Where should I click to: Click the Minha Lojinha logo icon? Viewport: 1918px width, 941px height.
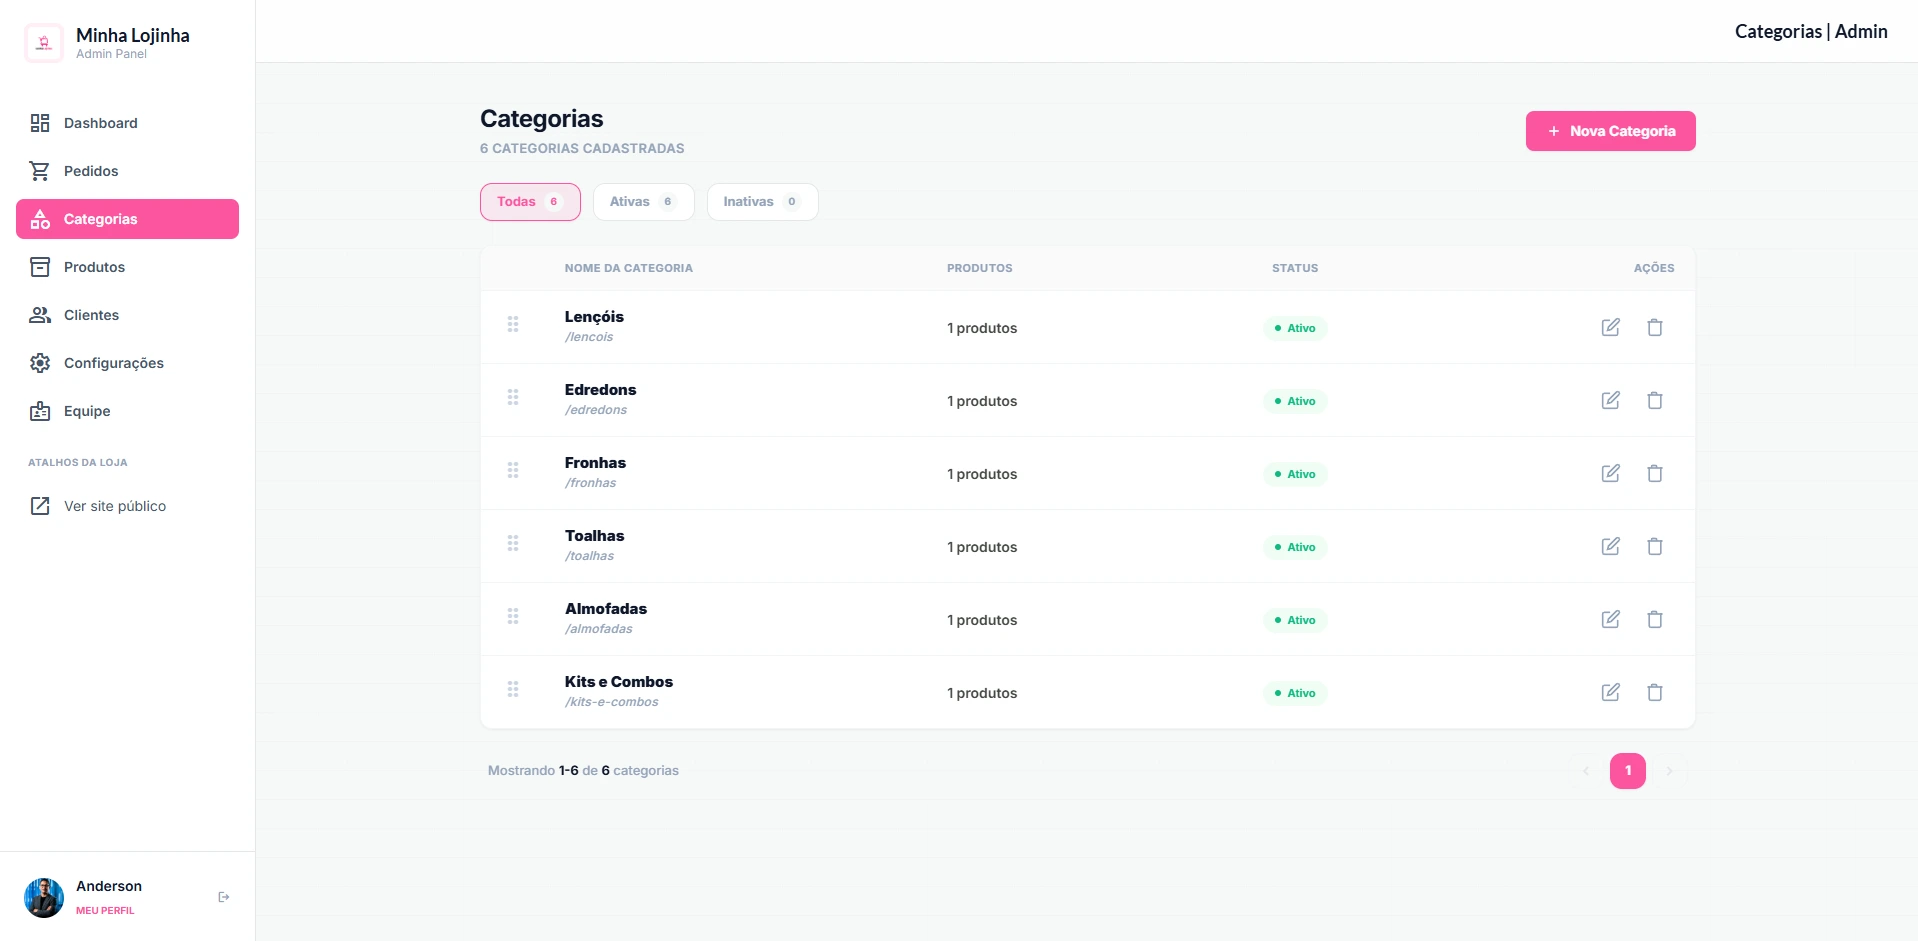coord(44,43)
